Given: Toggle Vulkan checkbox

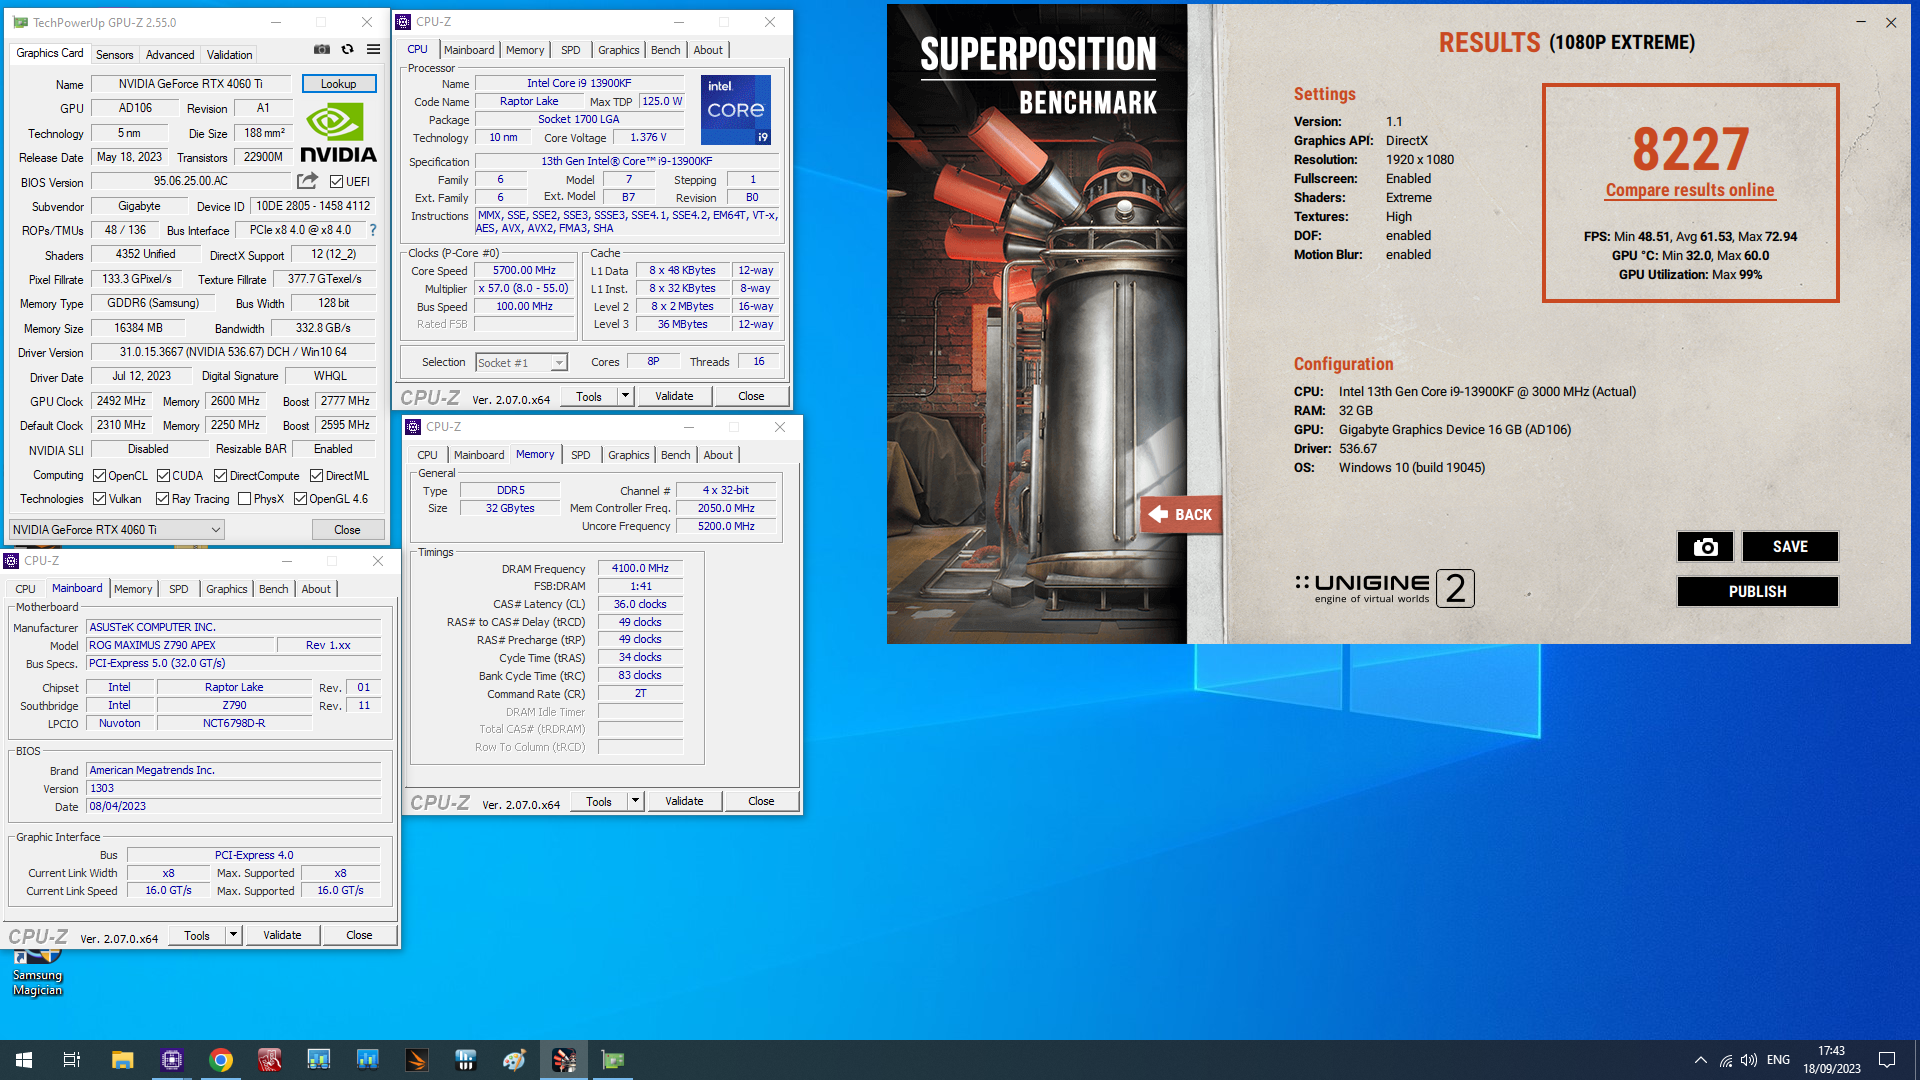Looking at the screenshot, I should (x=100, y=499).
